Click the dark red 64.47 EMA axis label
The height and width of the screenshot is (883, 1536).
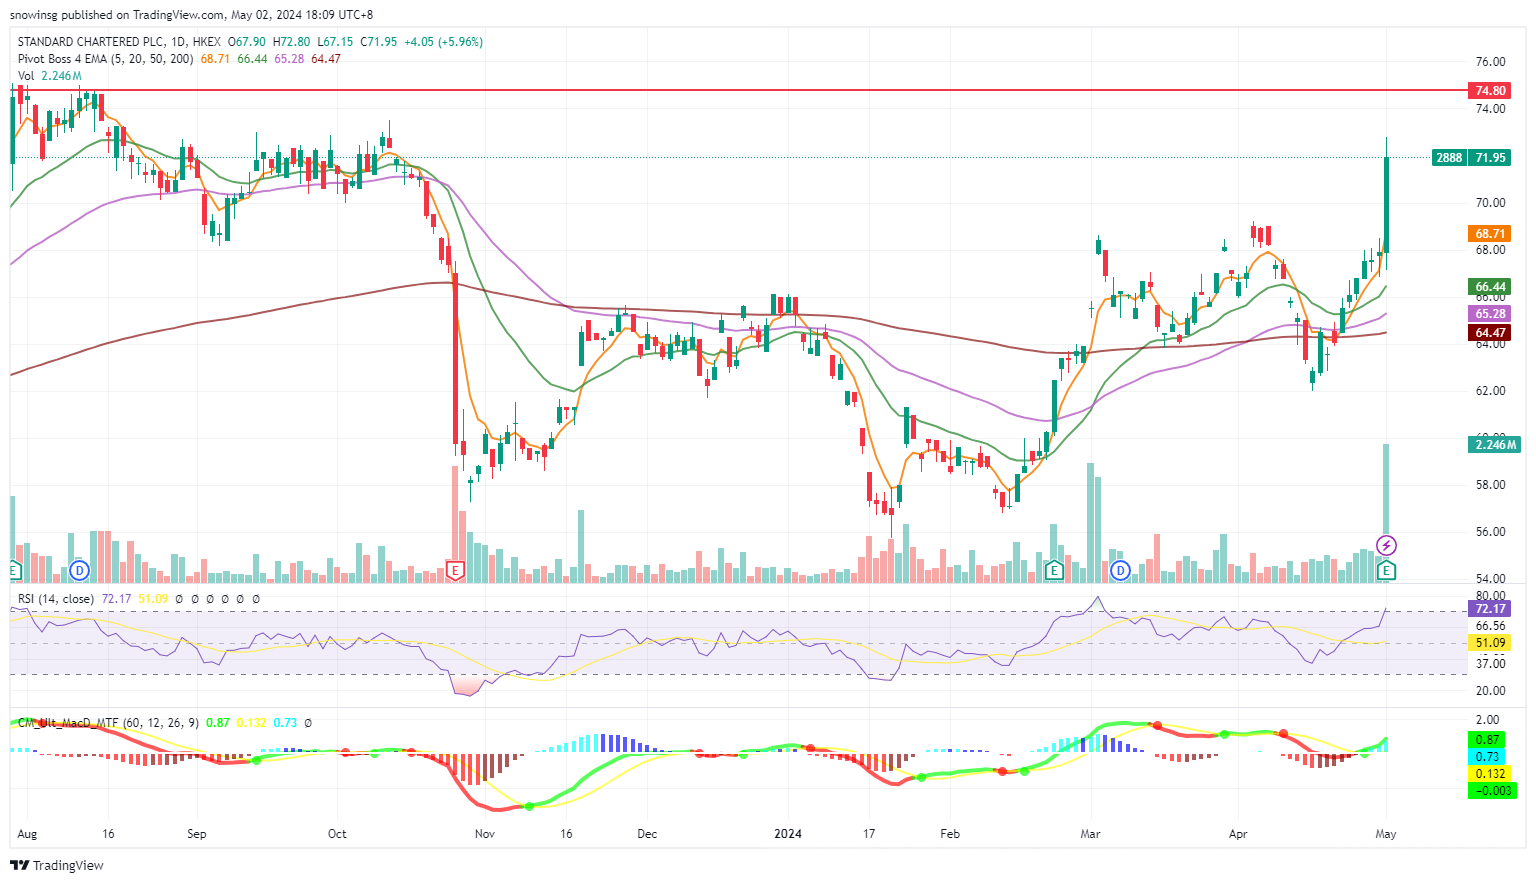coord(1490,333)
